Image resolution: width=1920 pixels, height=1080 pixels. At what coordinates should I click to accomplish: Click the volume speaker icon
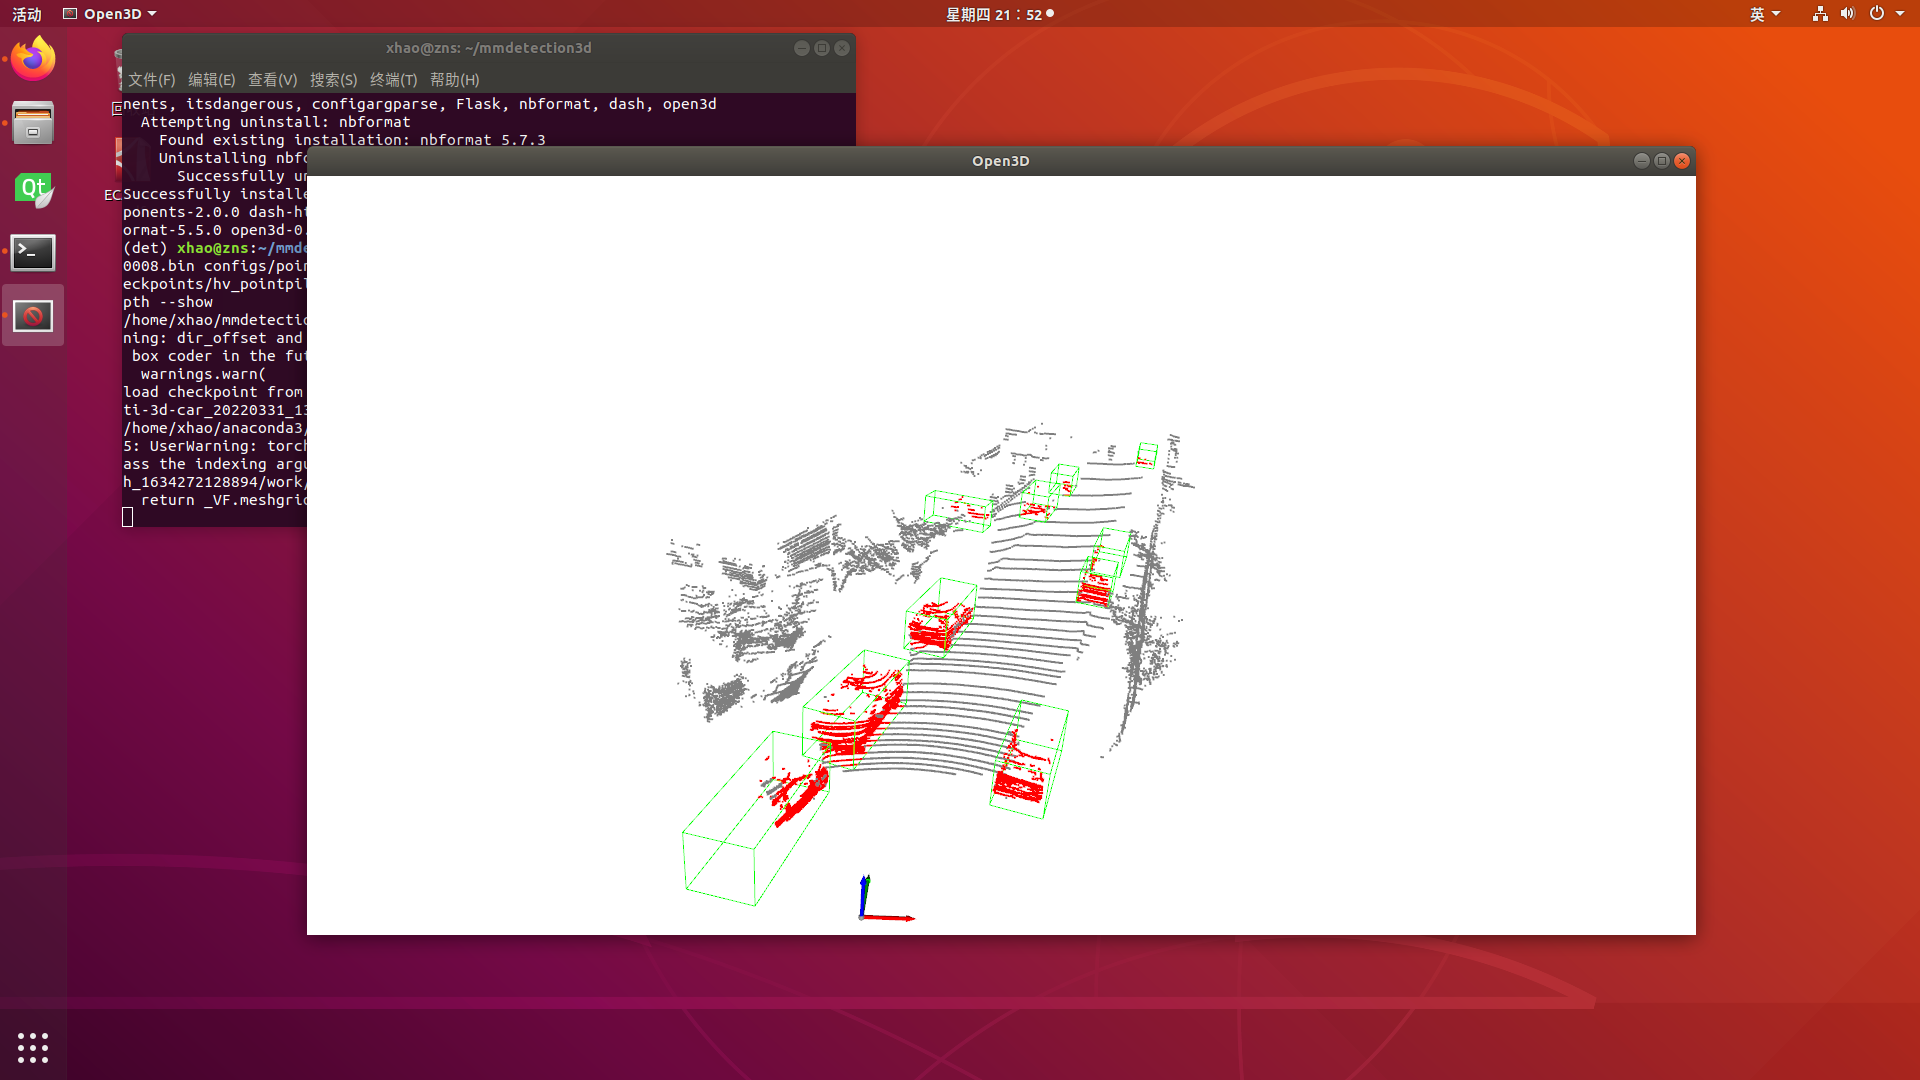click(1847, 14)
